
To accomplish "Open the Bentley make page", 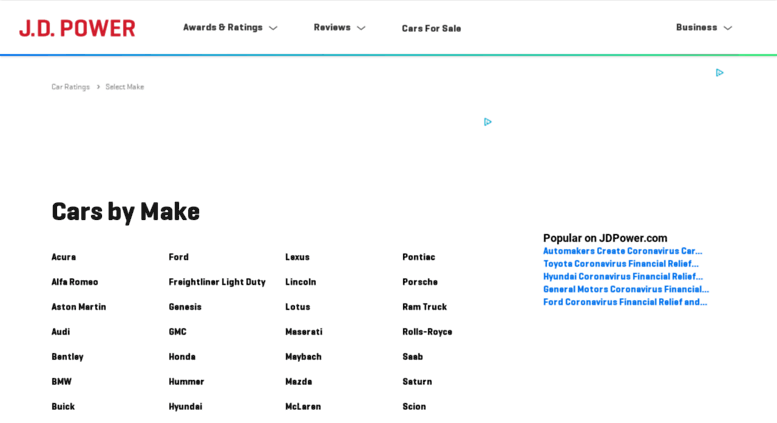I will [x=67, y=357].
